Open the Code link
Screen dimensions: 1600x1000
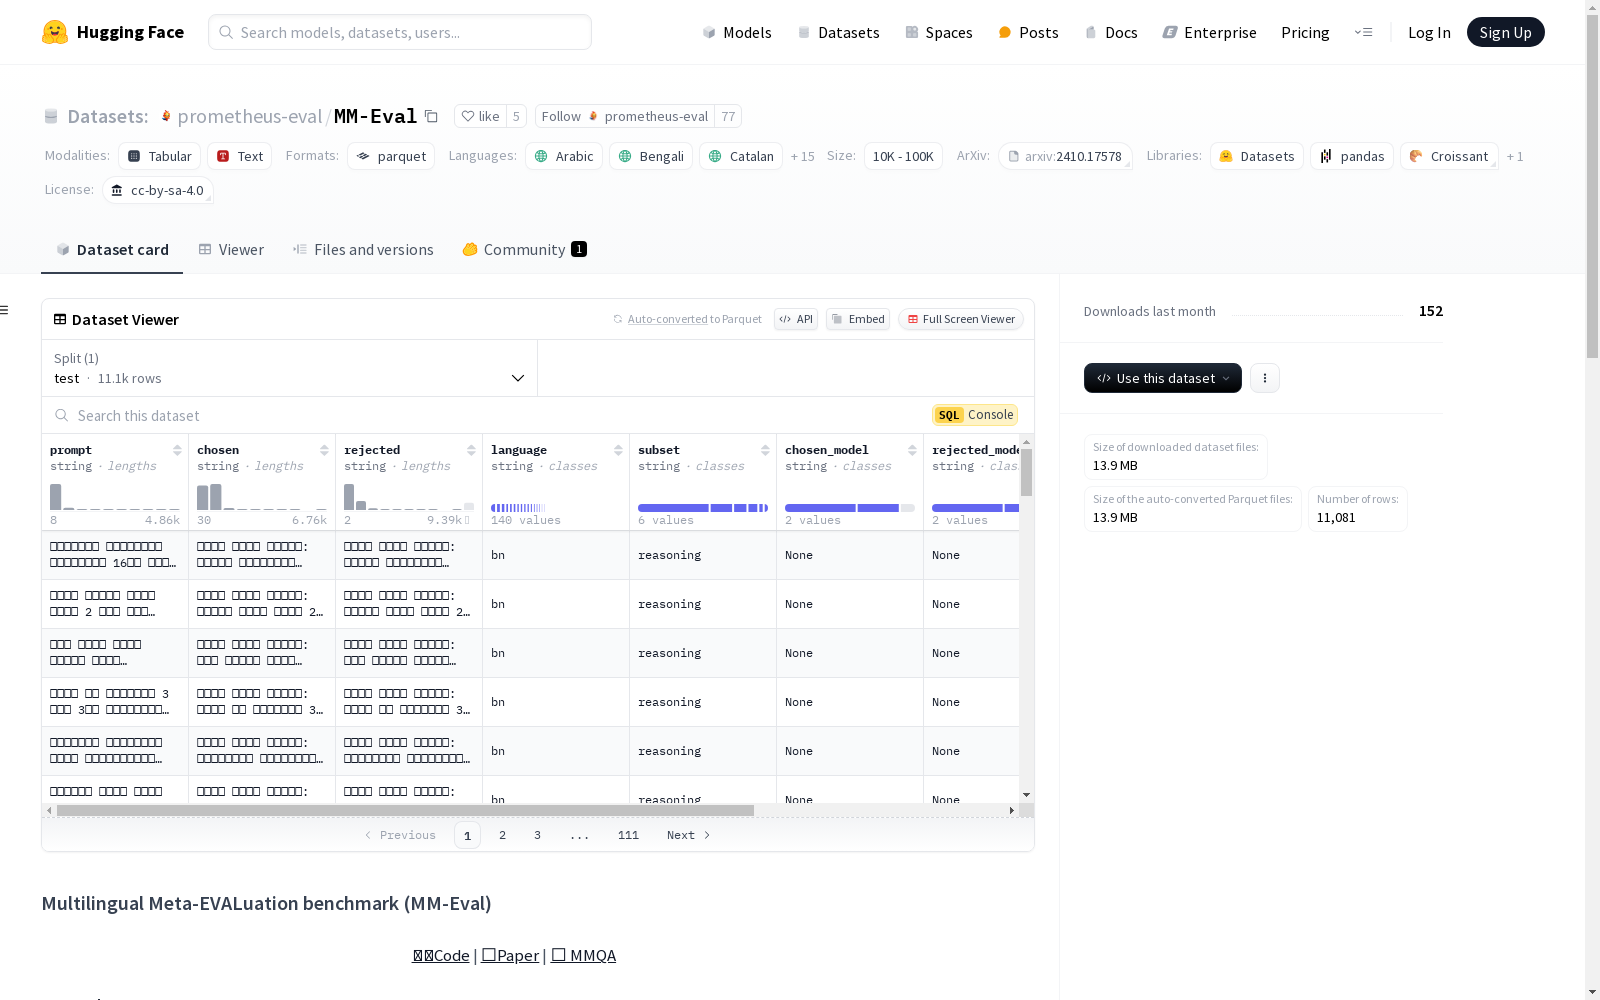pyautogui.click(x=441, y=955)
